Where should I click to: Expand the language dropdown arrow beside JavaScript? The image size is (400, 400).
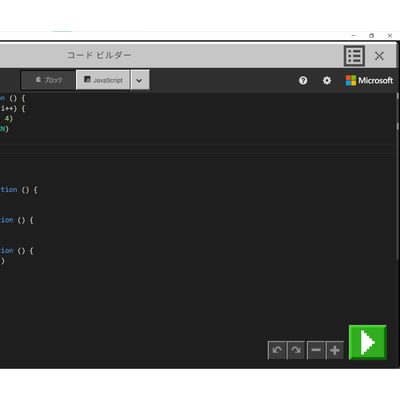click(140, 80)
